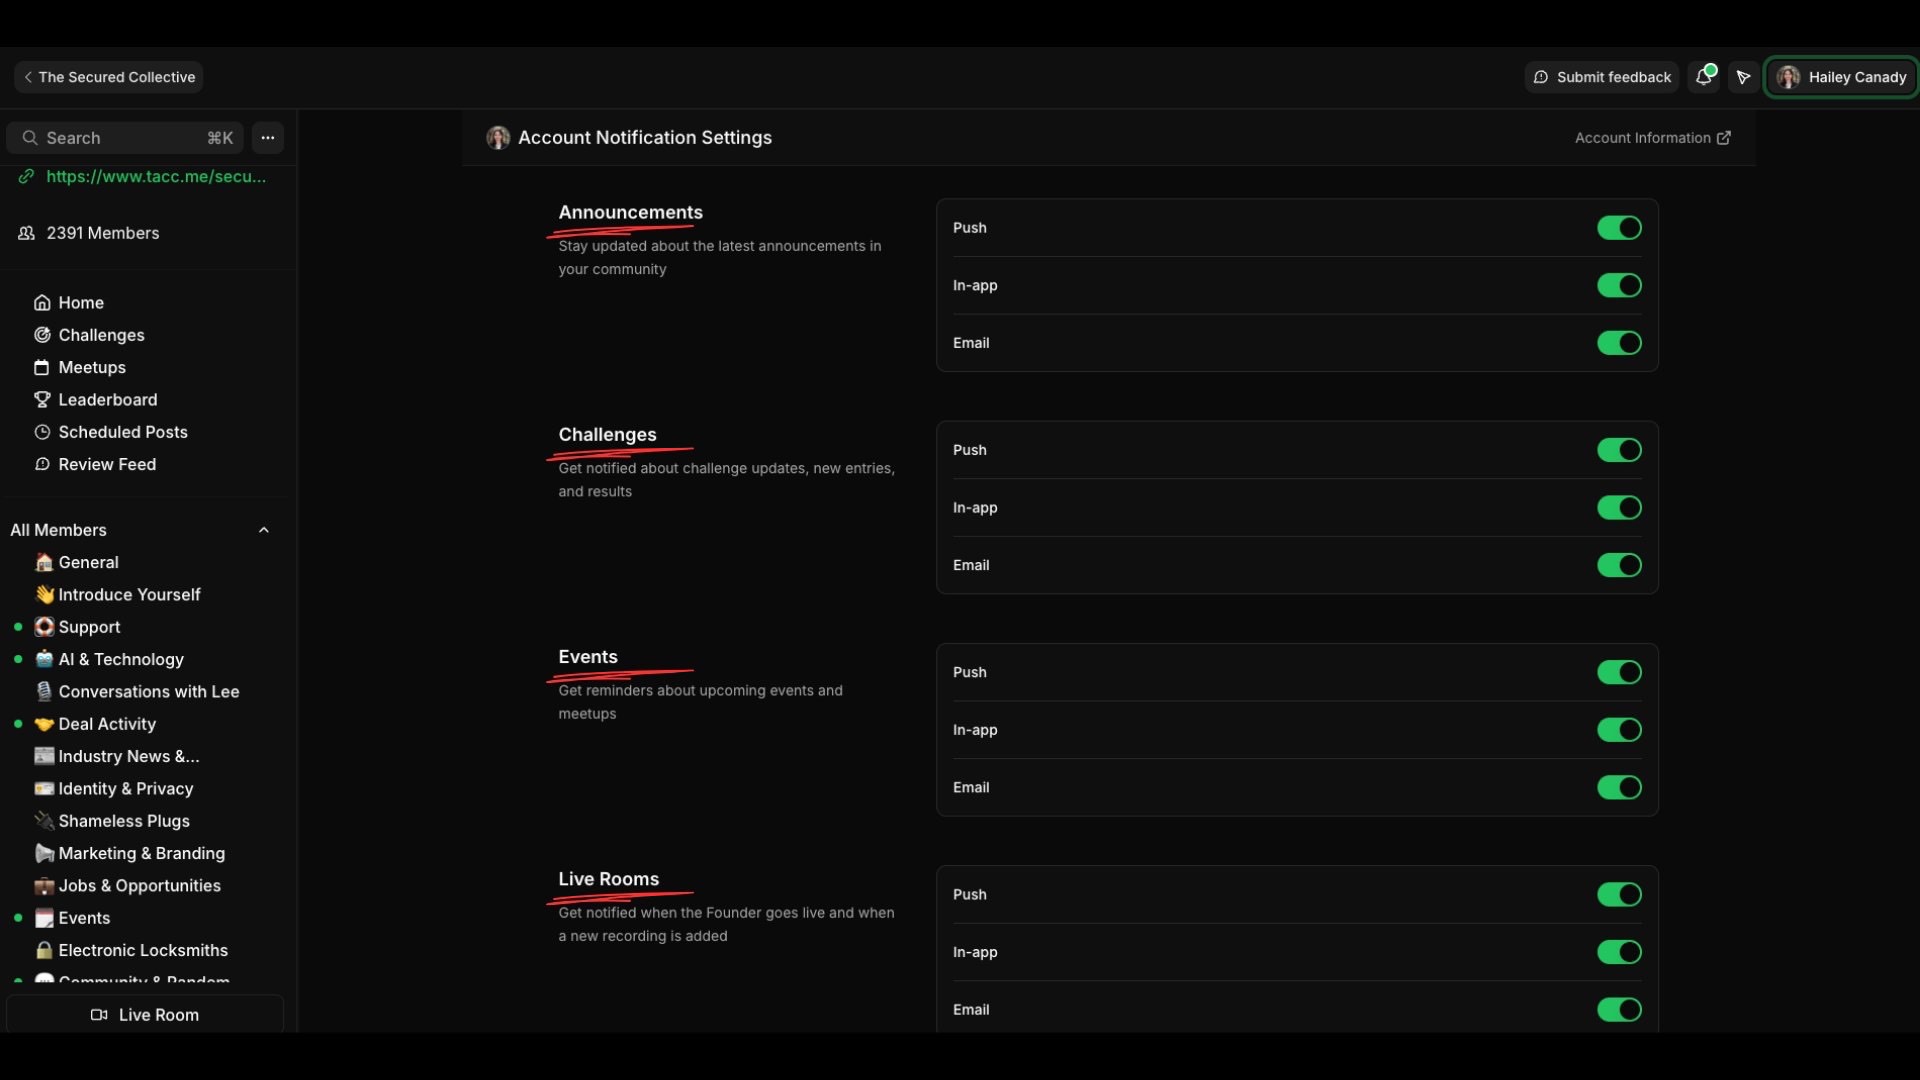Toggle Live Rooms Push notifications
This screenshot has width=1920, height=1080.
point(1619,894)
